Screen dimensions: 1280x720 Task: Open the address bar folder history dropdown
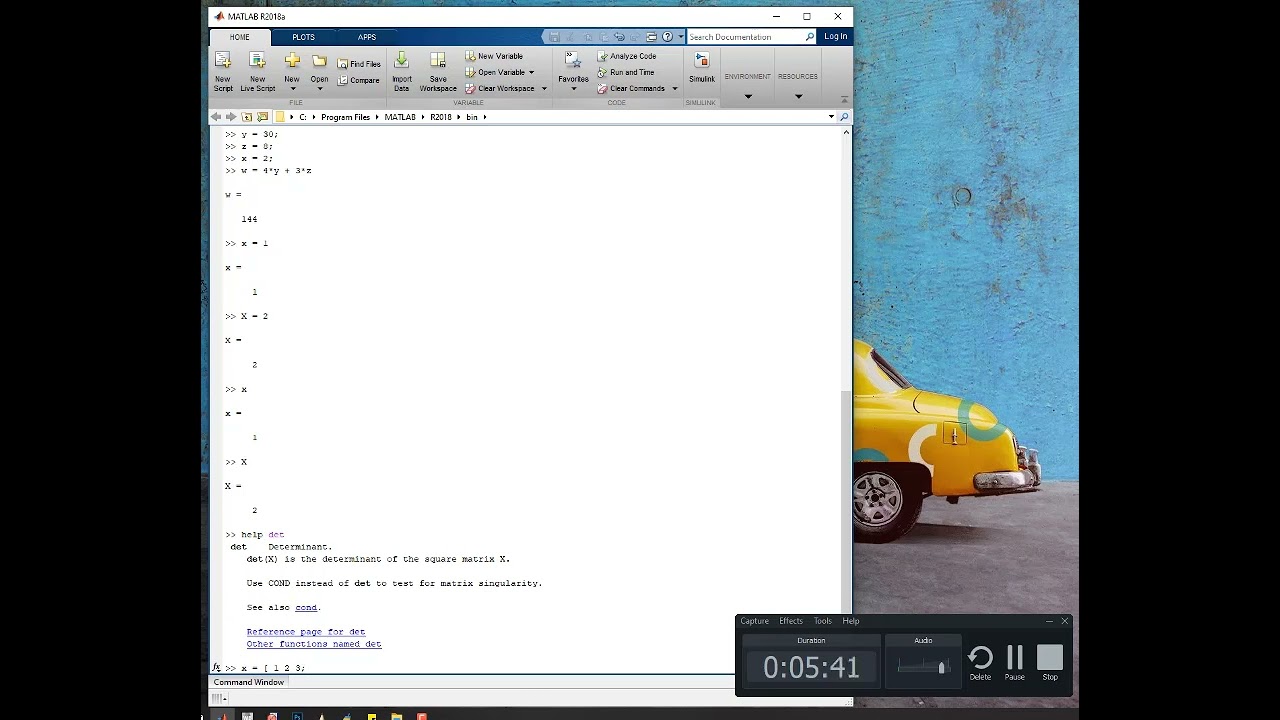[831, 117]
